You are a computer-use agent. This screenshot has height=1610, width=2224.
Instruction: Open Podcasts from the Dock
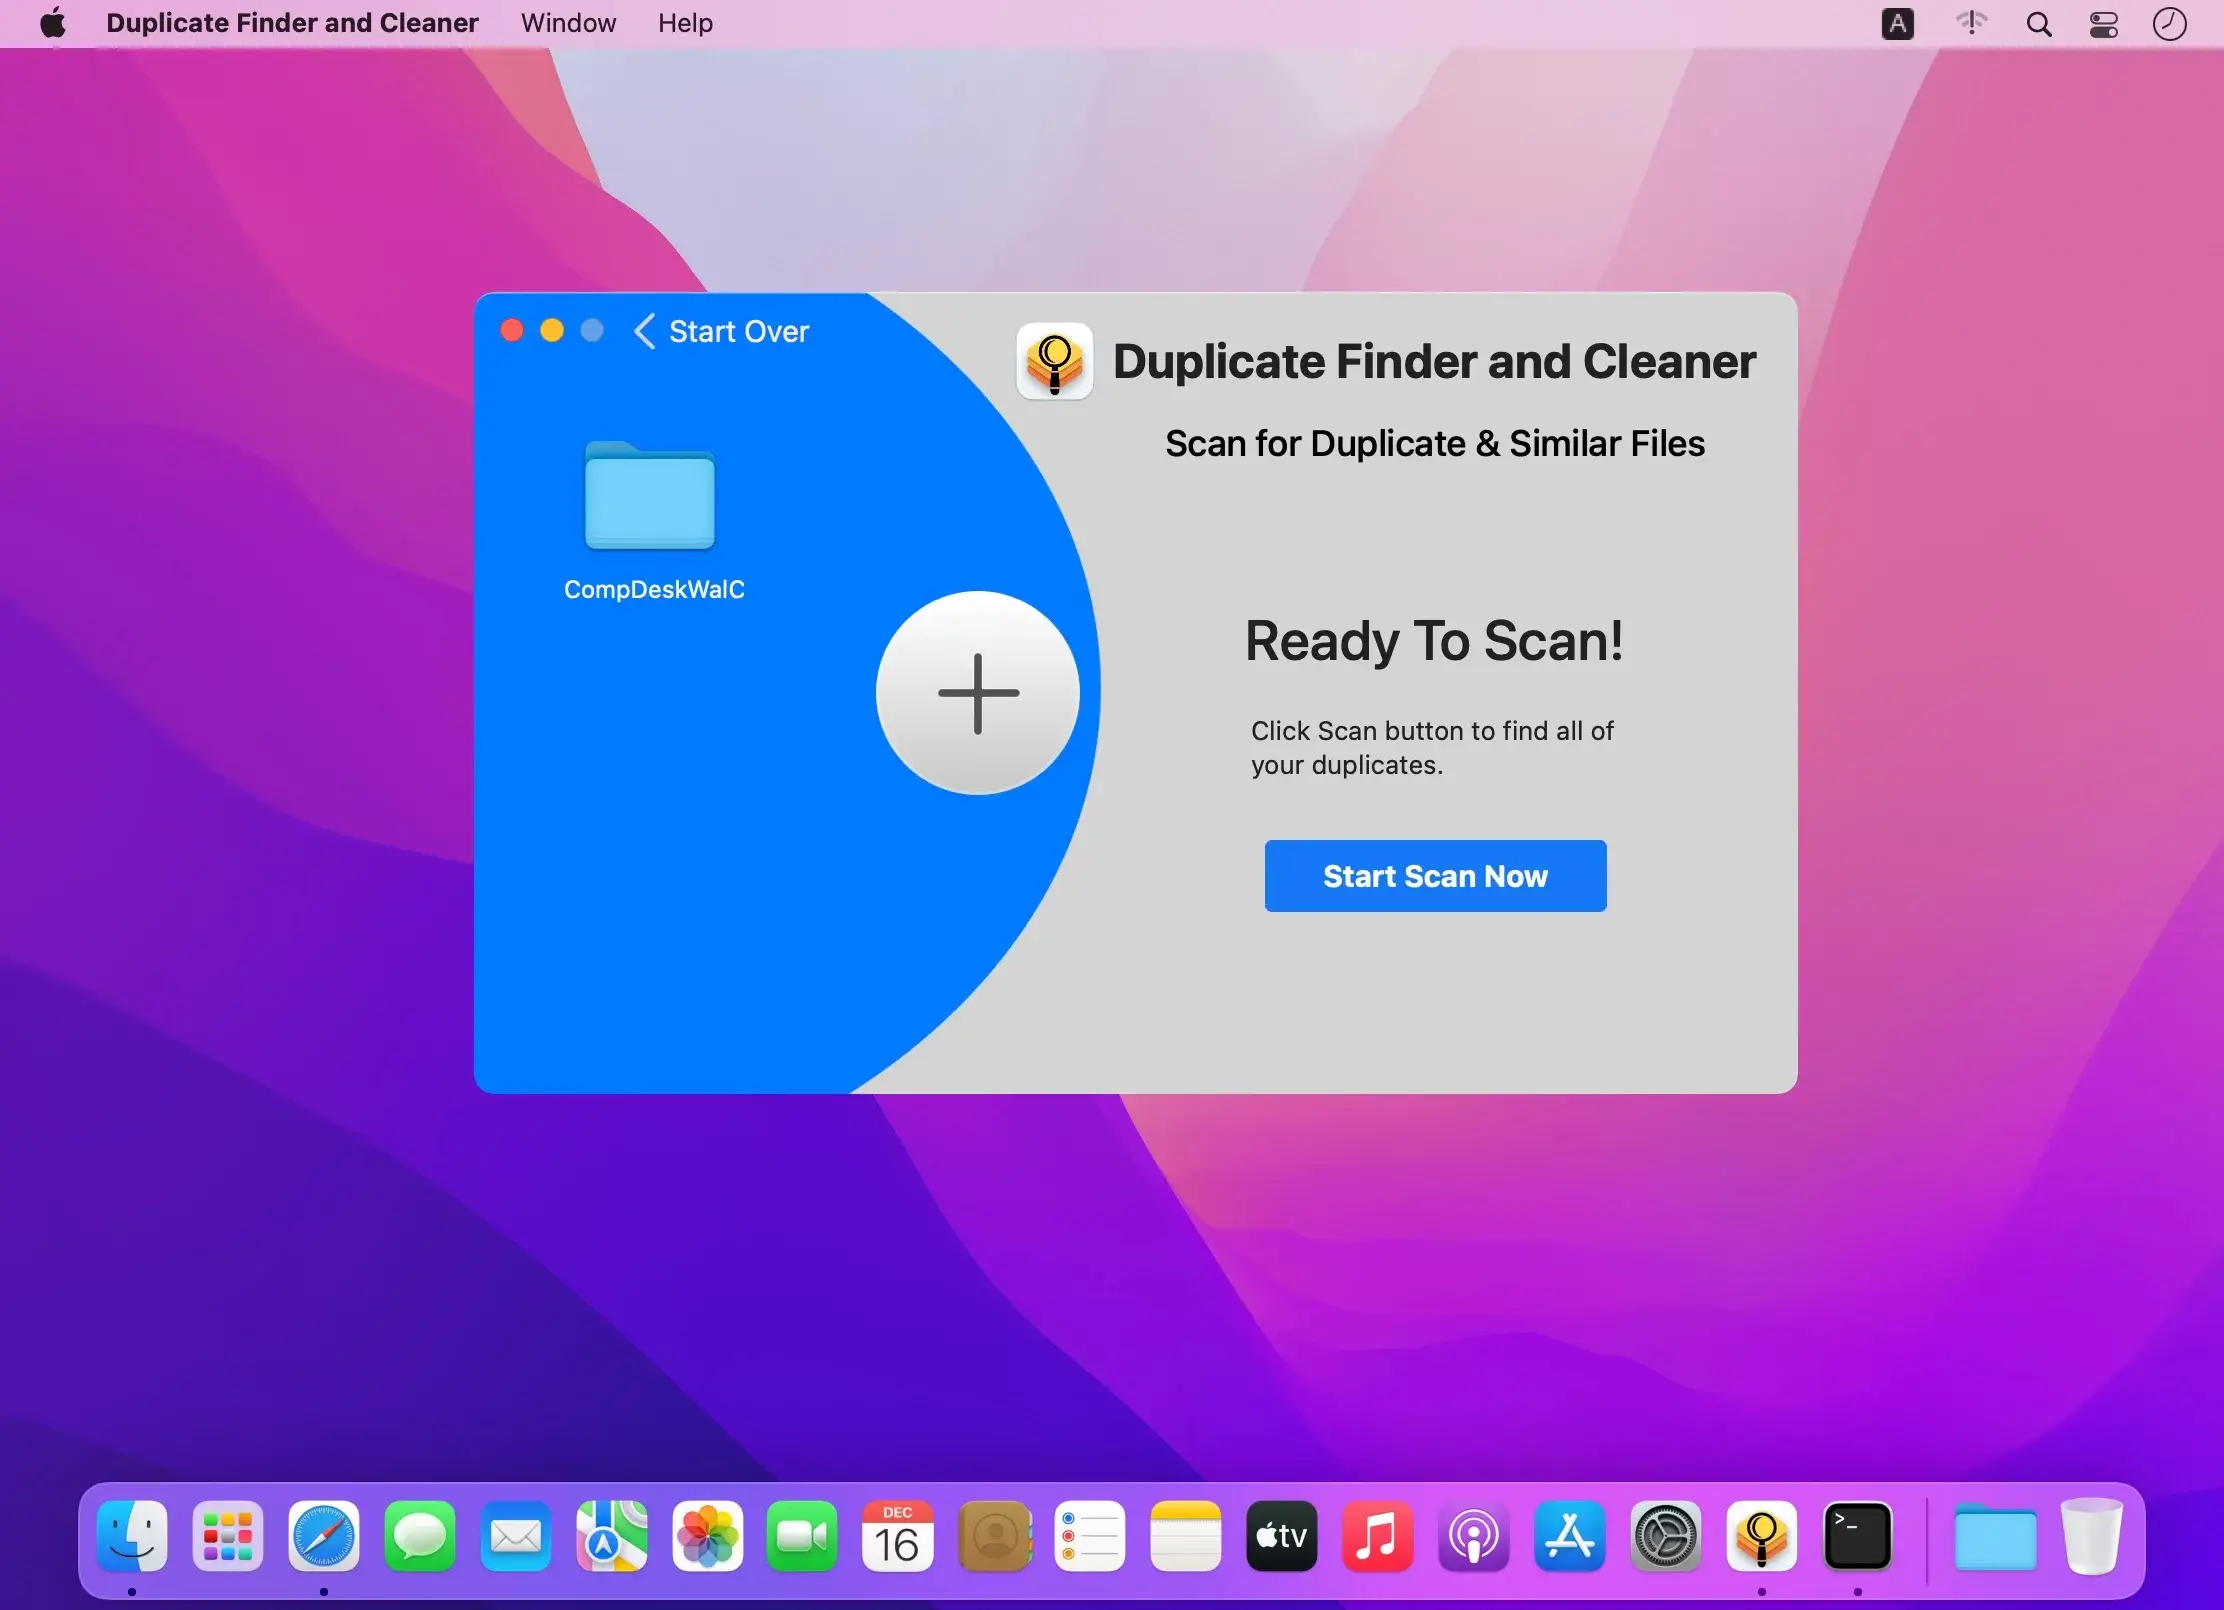1474,1536
